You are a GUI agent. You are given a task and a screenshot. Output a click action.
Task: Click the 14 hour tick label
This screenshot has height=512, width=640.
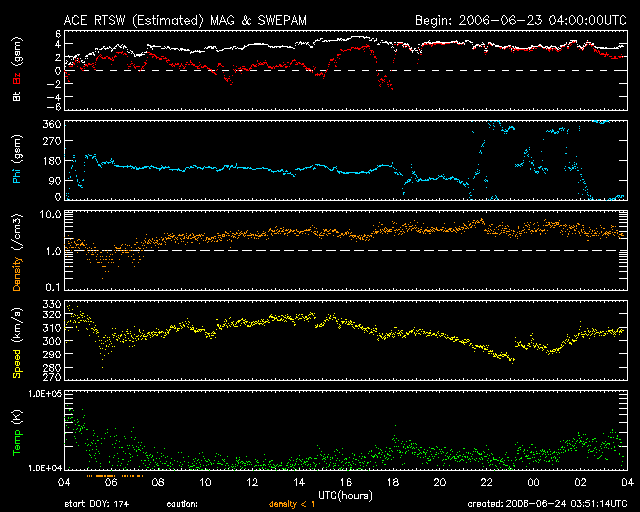299,483
